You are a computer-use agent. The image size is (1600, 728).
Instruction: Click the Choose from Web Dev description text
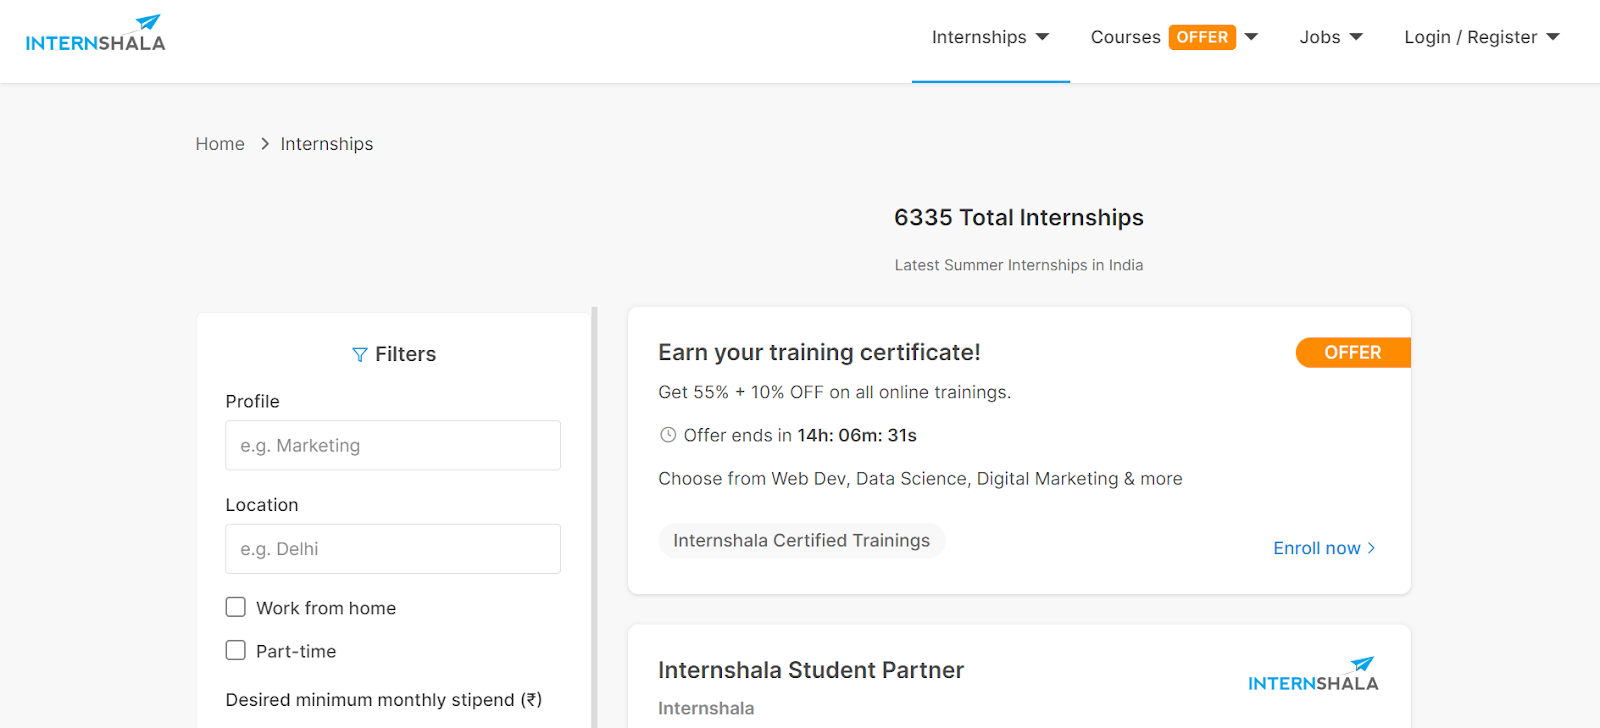[920, 478]
